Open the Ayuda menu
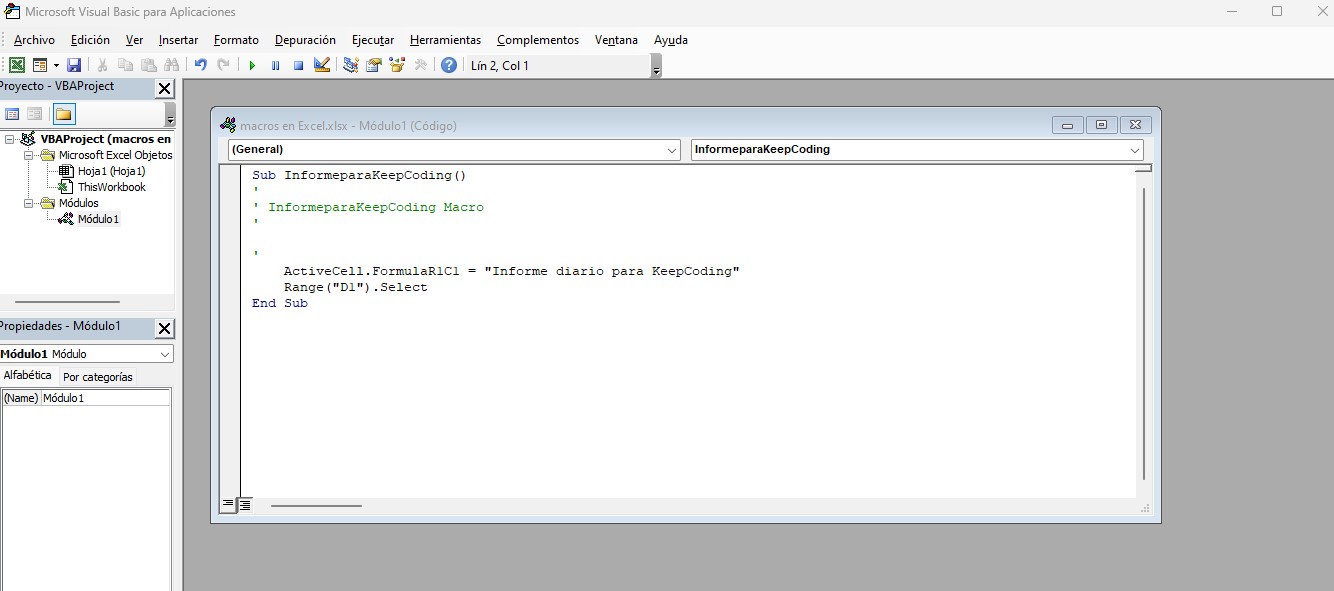1334x591 pixels. (x=671, y=40)
